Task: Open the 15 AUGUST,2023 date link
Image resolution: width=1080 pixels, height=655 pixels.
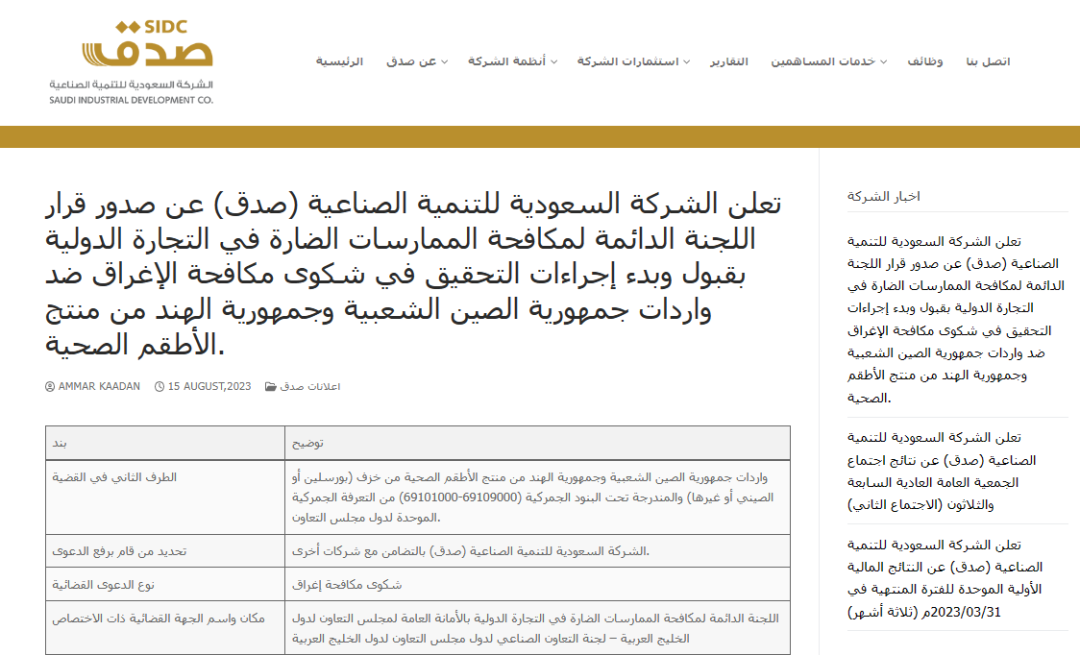Action: point(209,387)
